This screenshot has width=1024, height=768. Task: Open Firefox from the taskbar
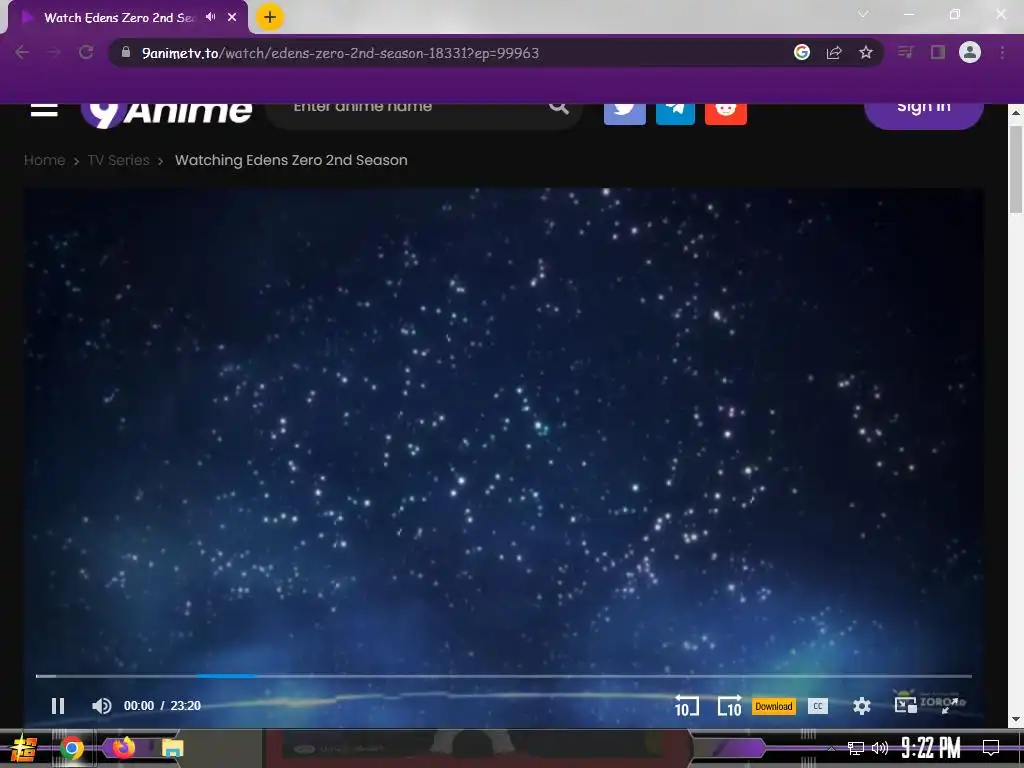pyautogui.click(x=123, y=747)
